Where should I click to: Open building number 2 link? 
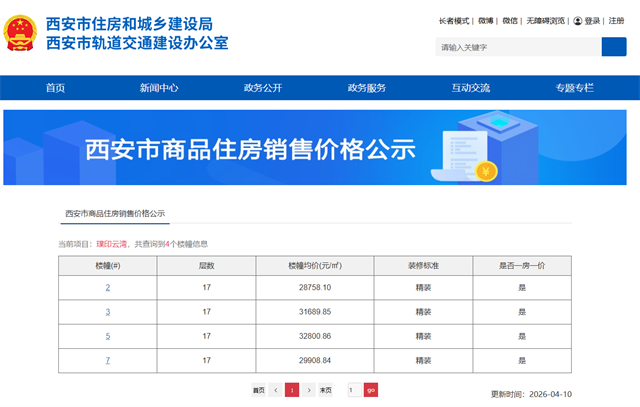[x=108, y=288]
